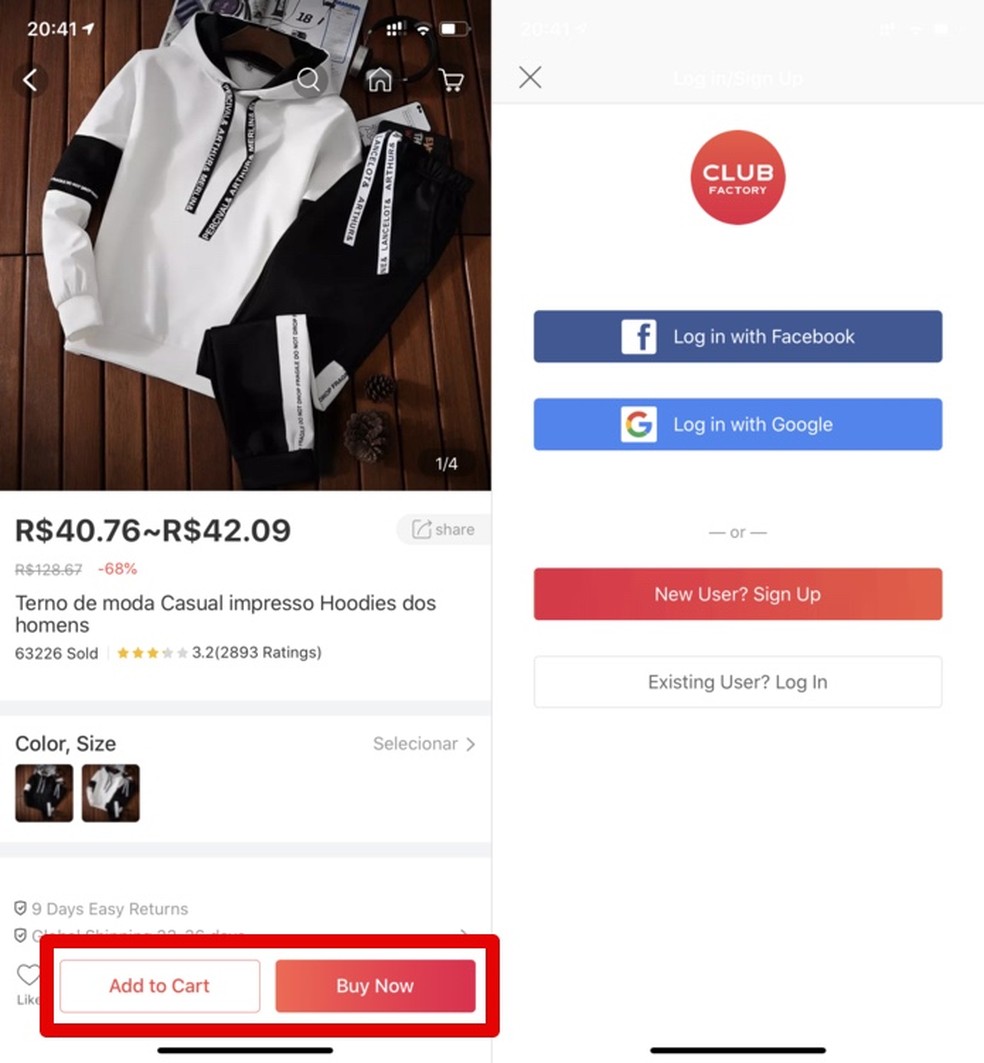Dismiss login screen with the X
The width and height of the screenshot is (984, 1063).
point(530,77)
